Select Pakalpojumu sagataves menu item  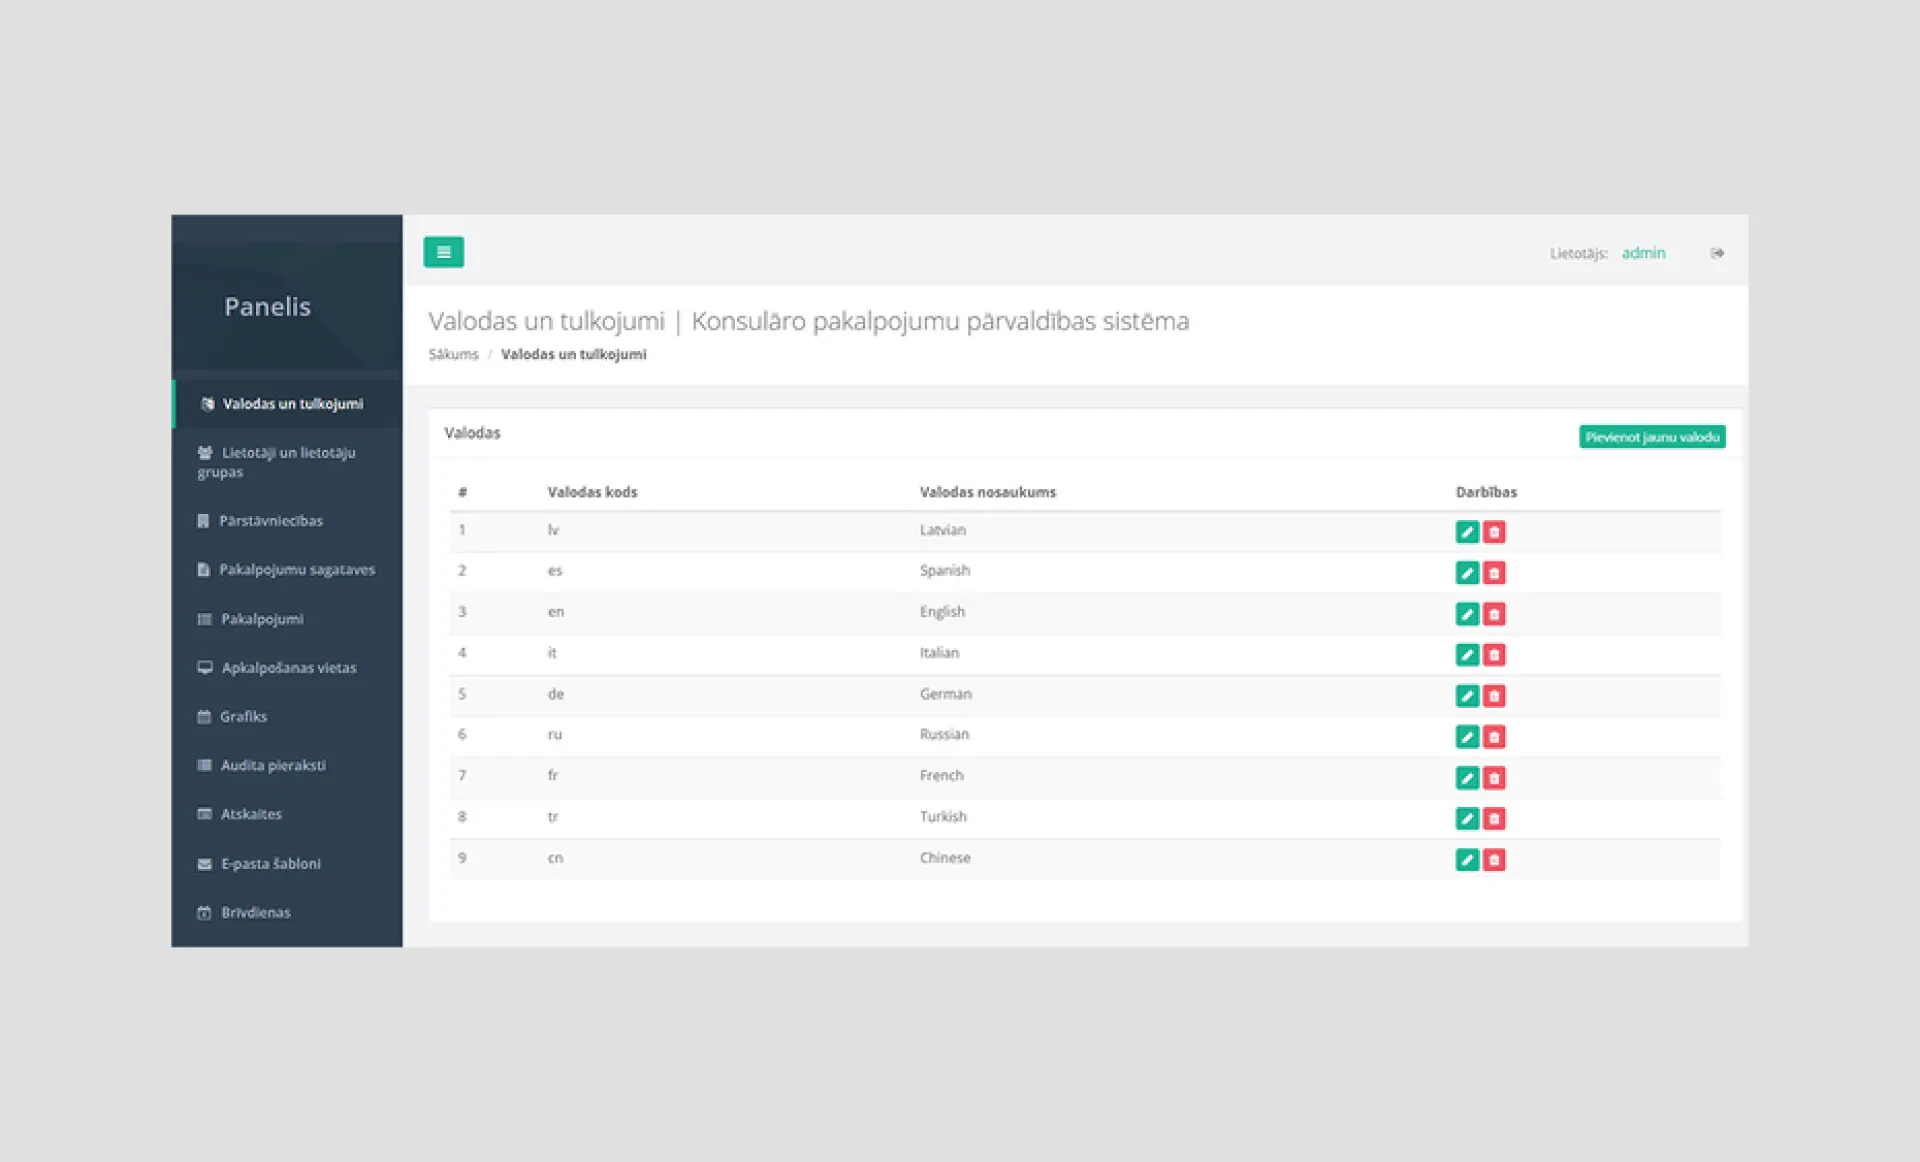(287, 570)
